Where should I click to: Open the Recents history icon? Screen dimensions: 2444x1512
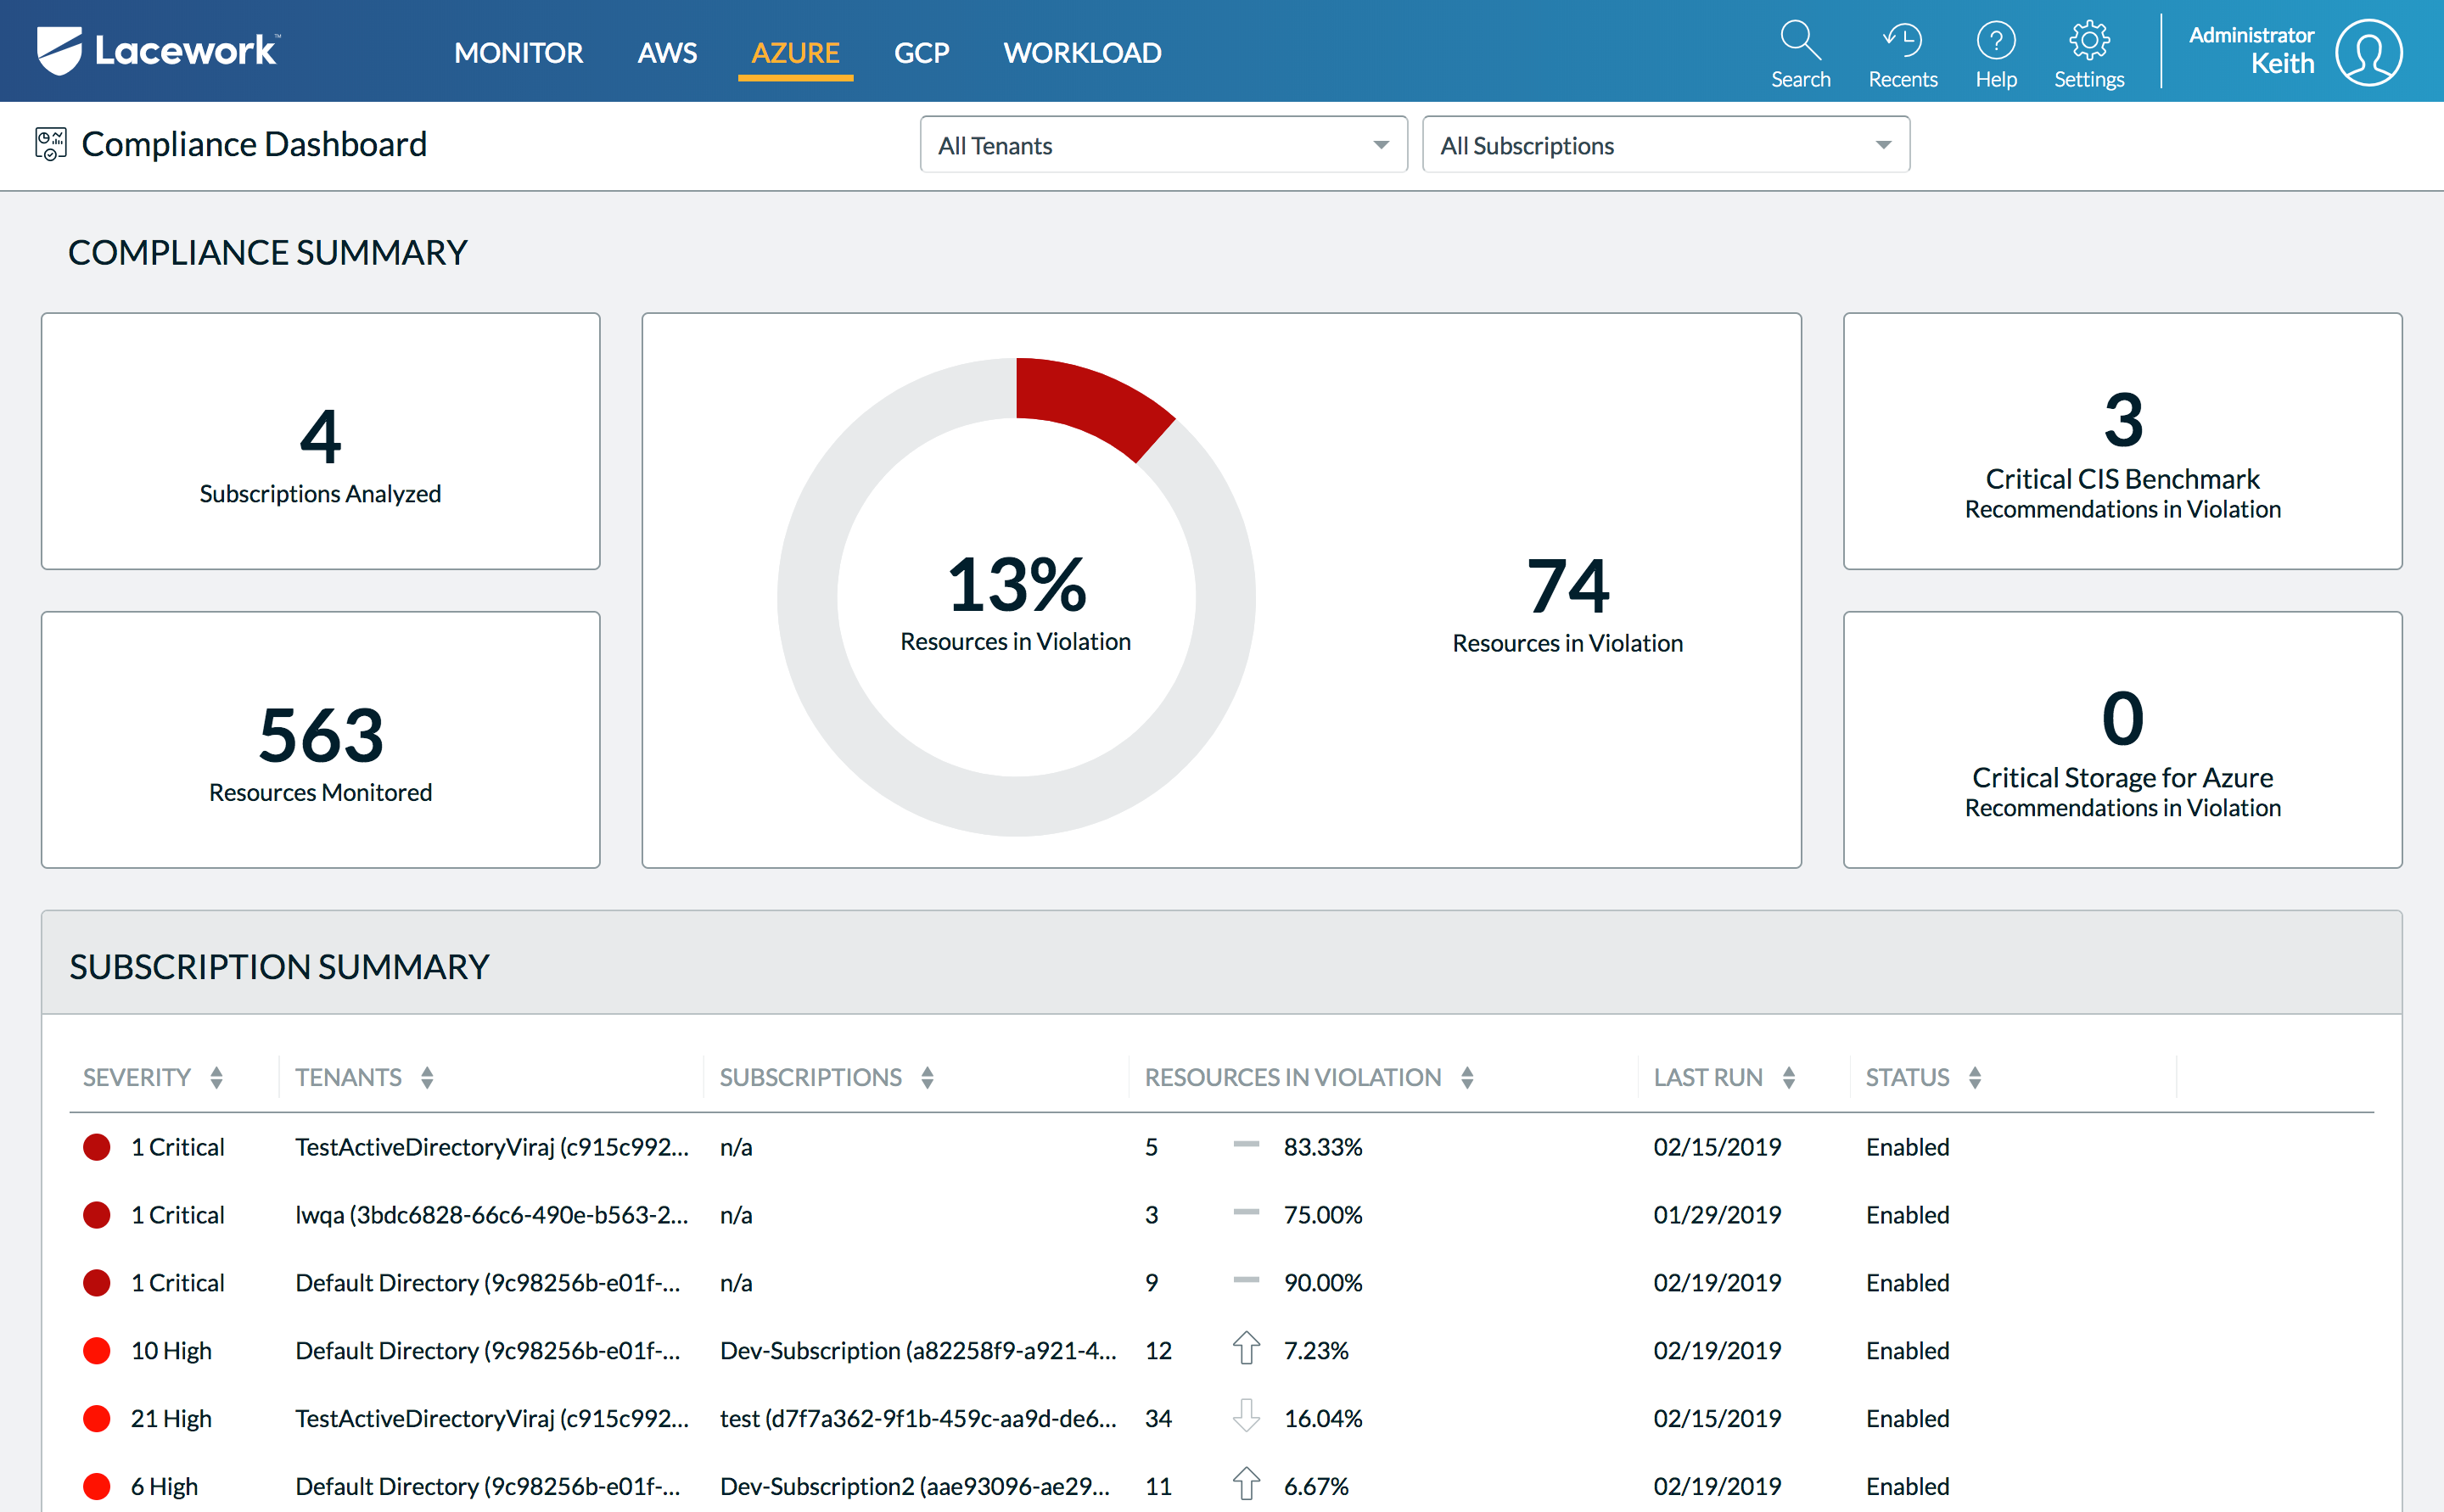[1902, 41]
